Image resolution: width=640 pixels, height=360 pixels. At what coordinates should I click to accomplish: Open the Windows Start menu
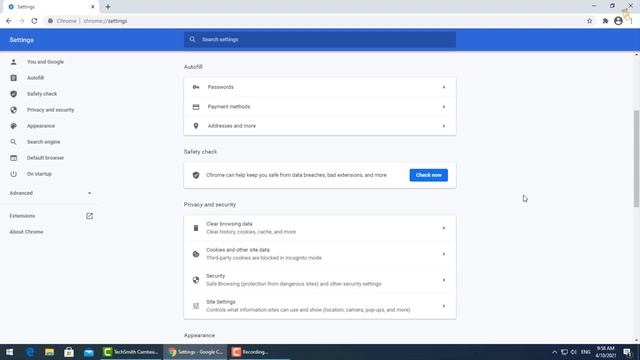click(x=9, y=352)
